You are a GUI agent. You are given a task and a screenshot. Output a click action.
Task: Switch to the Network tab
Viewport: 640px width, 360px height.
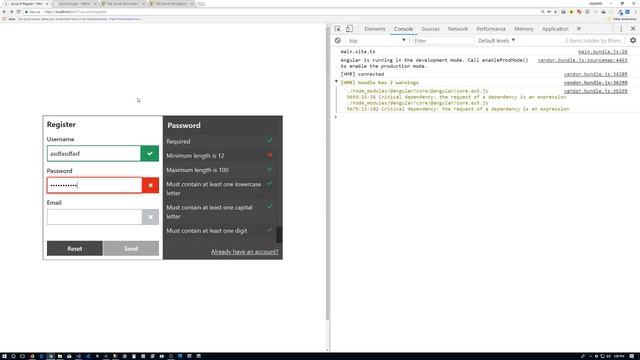pyautogui.click(x=458, y=29)
